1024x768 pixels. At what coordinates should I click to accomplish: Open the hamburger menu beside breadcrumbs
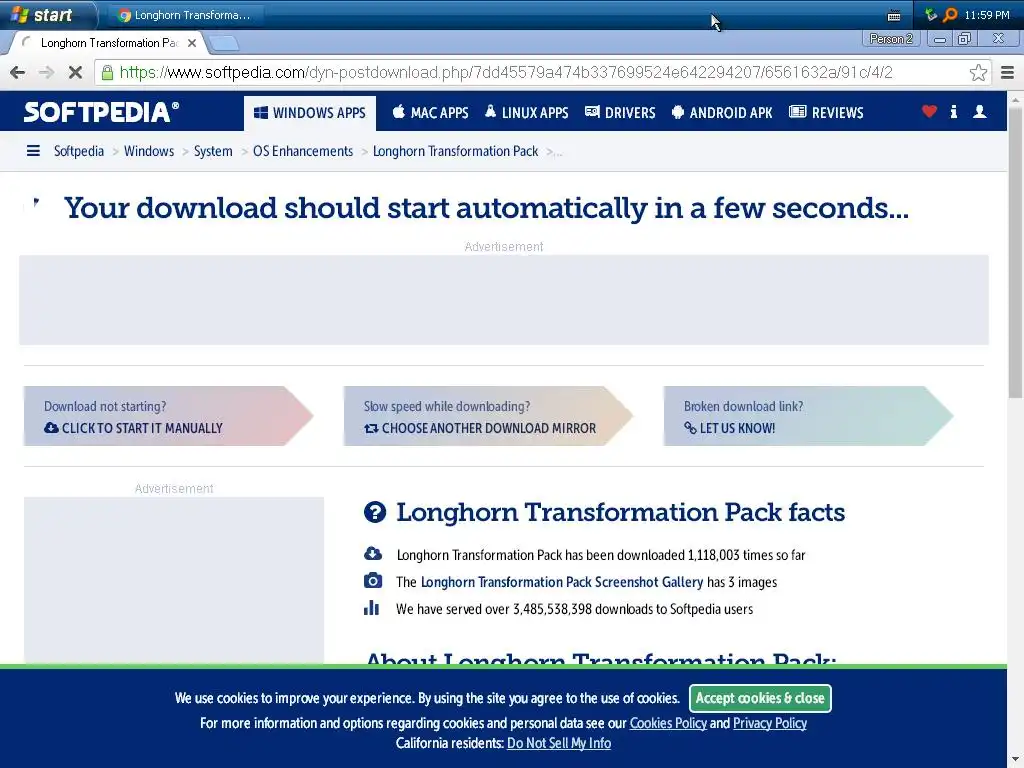[x=33, y=151]
